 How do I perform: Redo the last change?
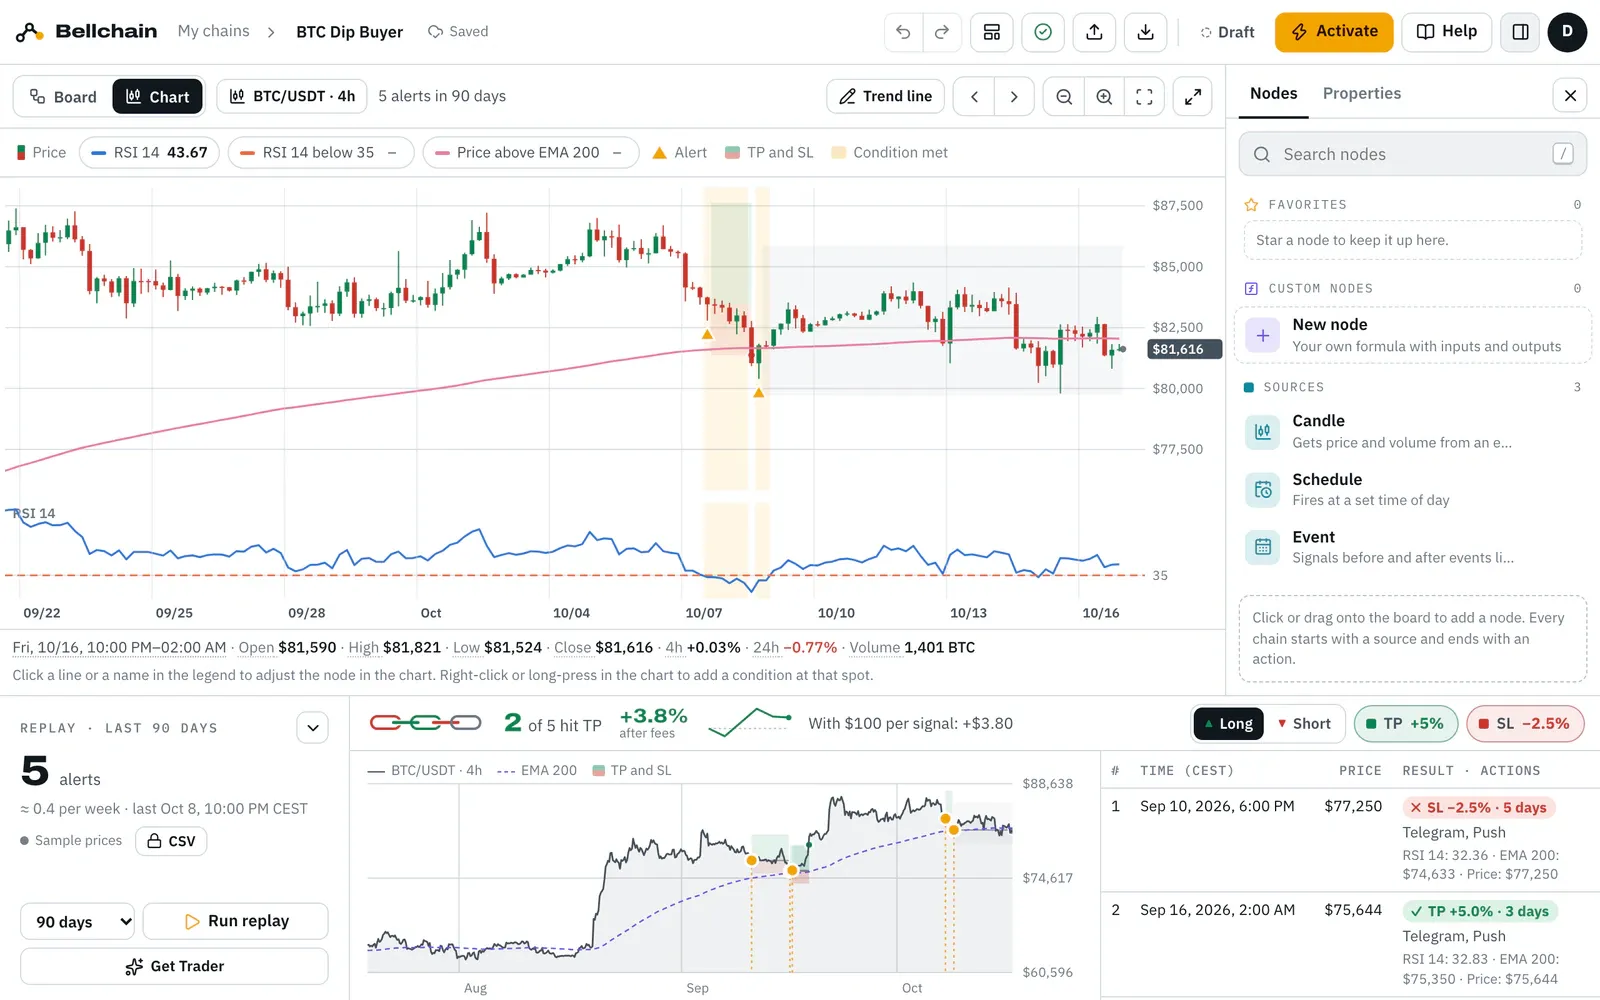click(942, 32)
